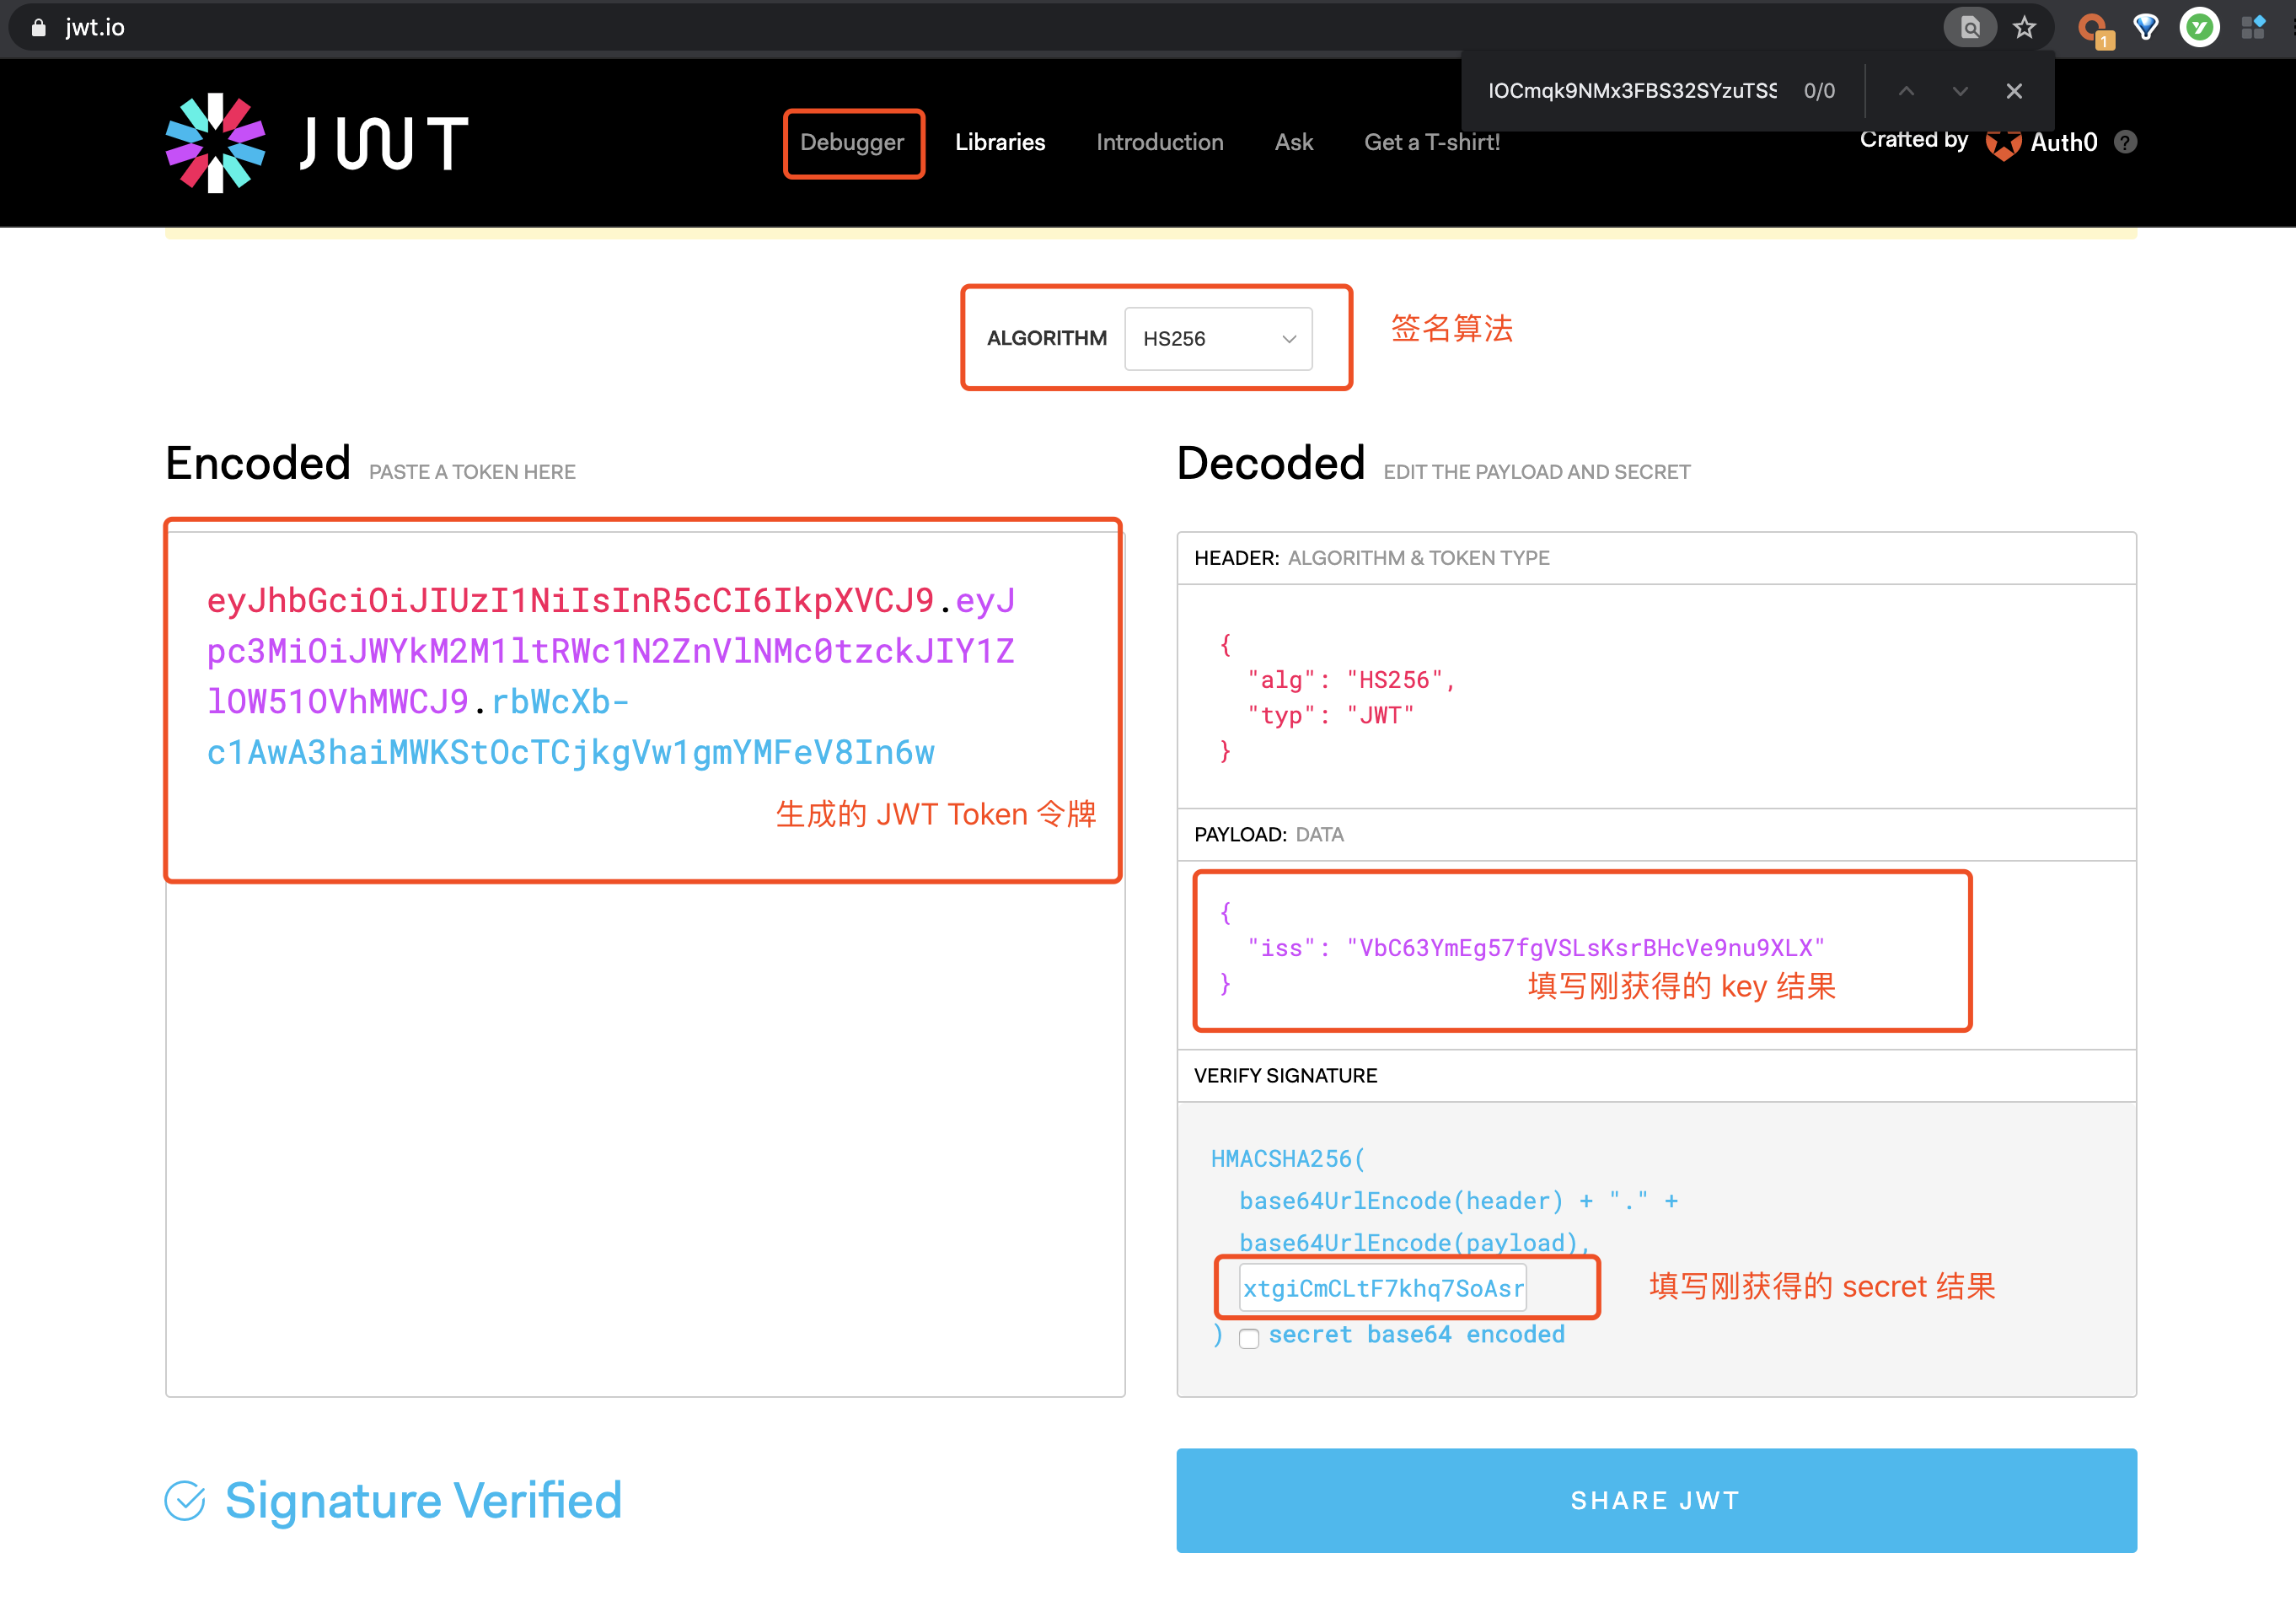Click the help question mark beside Auth0
2296x1612 pixels.
[2126, 142]
